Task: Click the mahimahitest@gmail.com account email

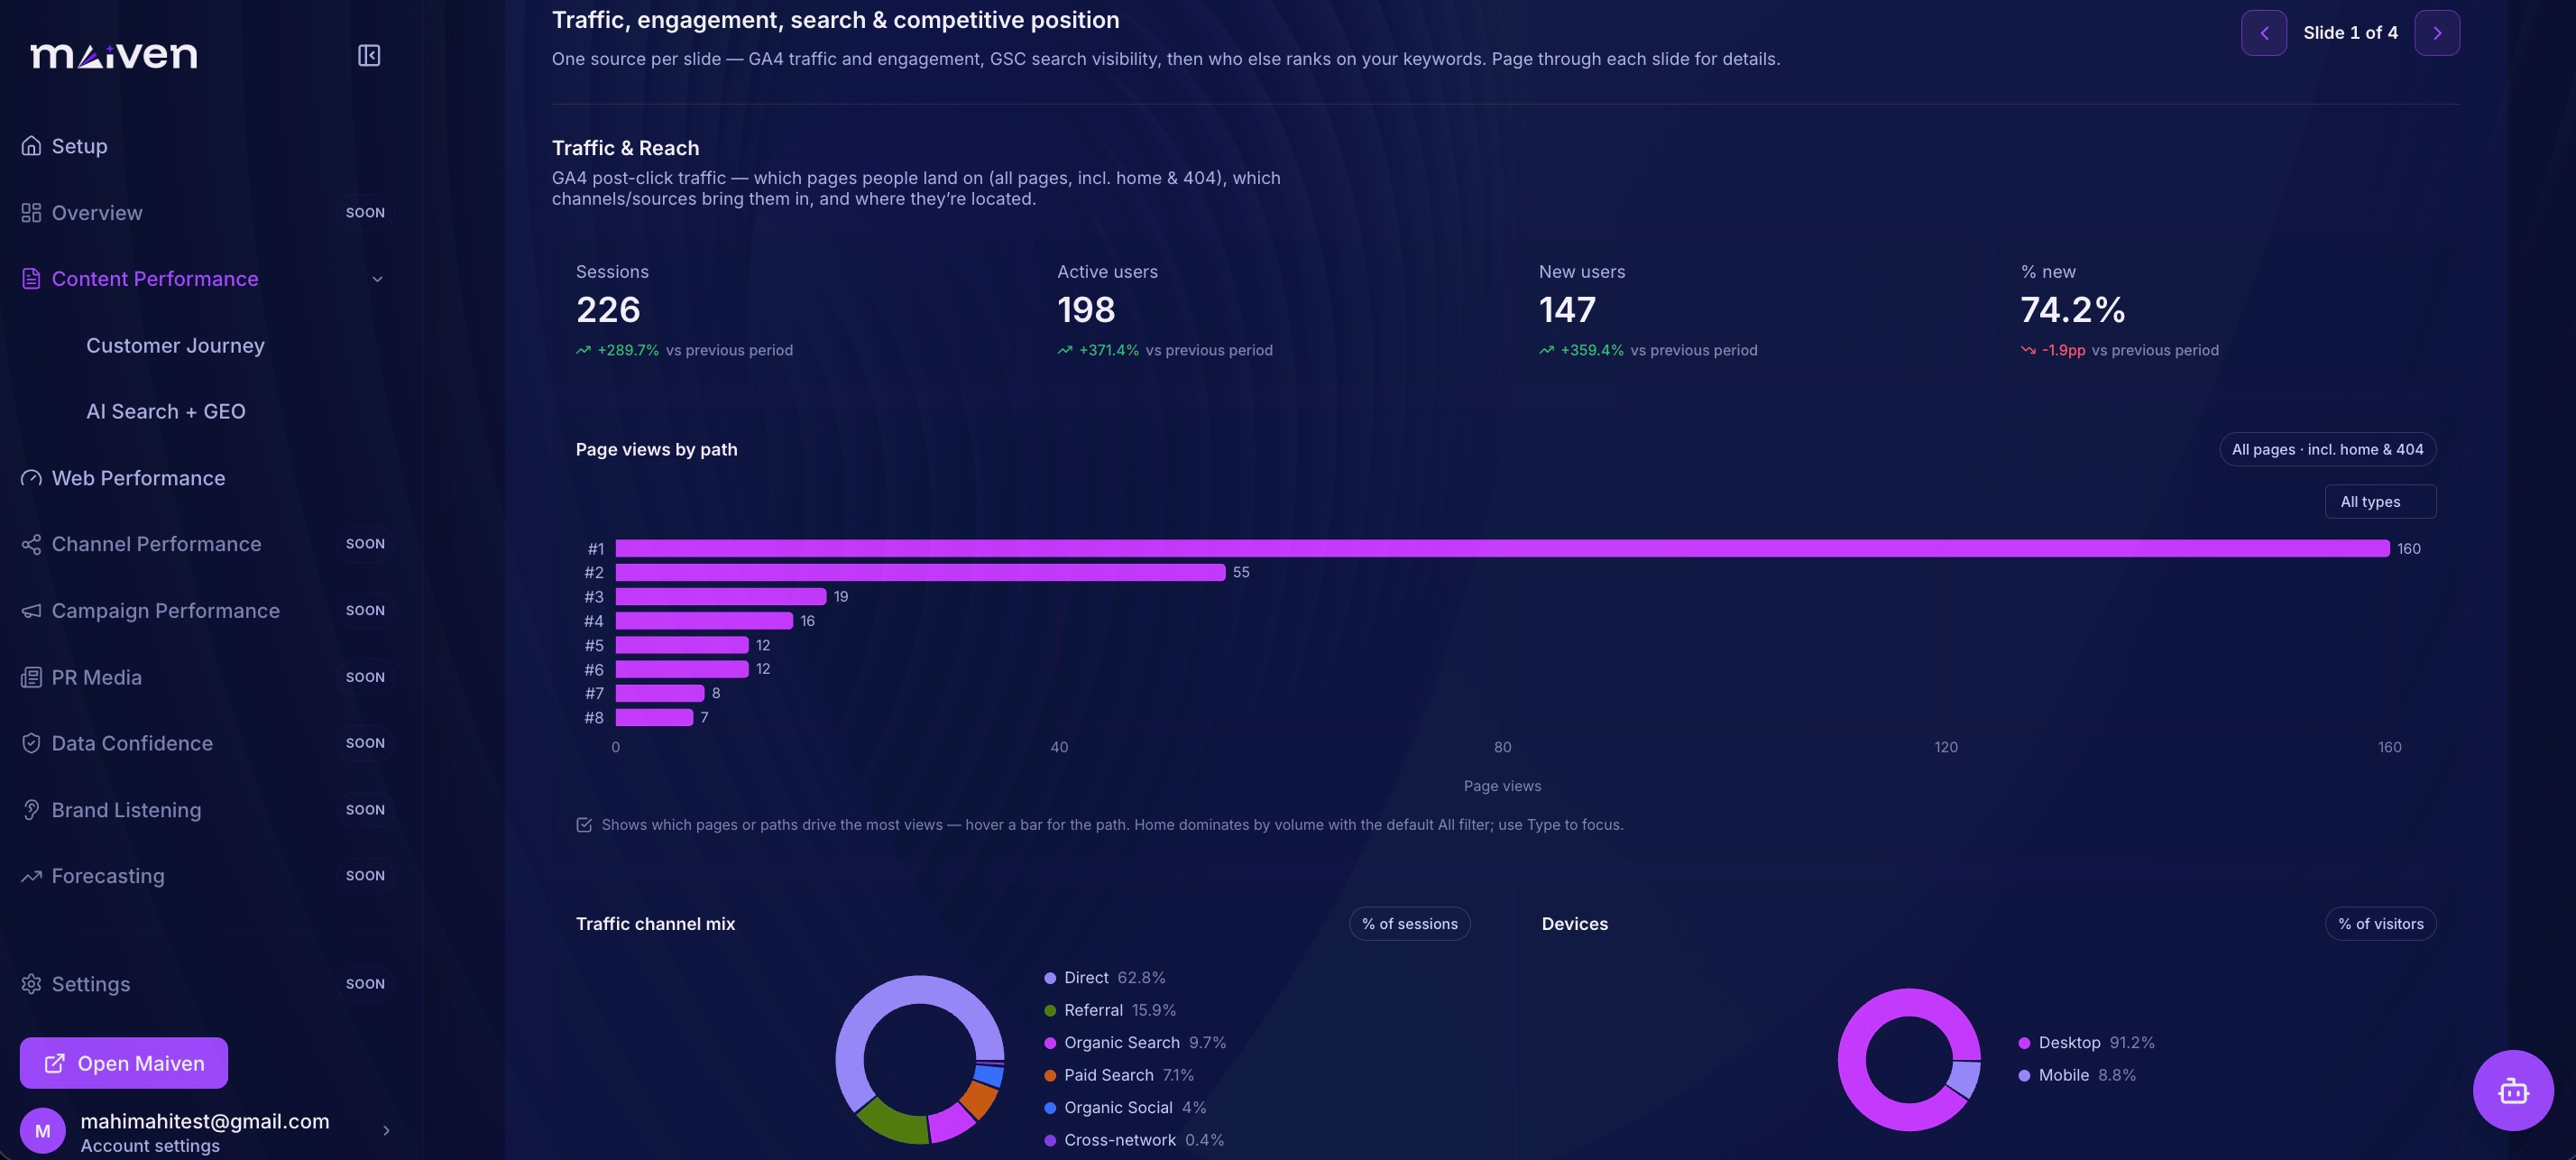Action: (x=205, y=1121)
